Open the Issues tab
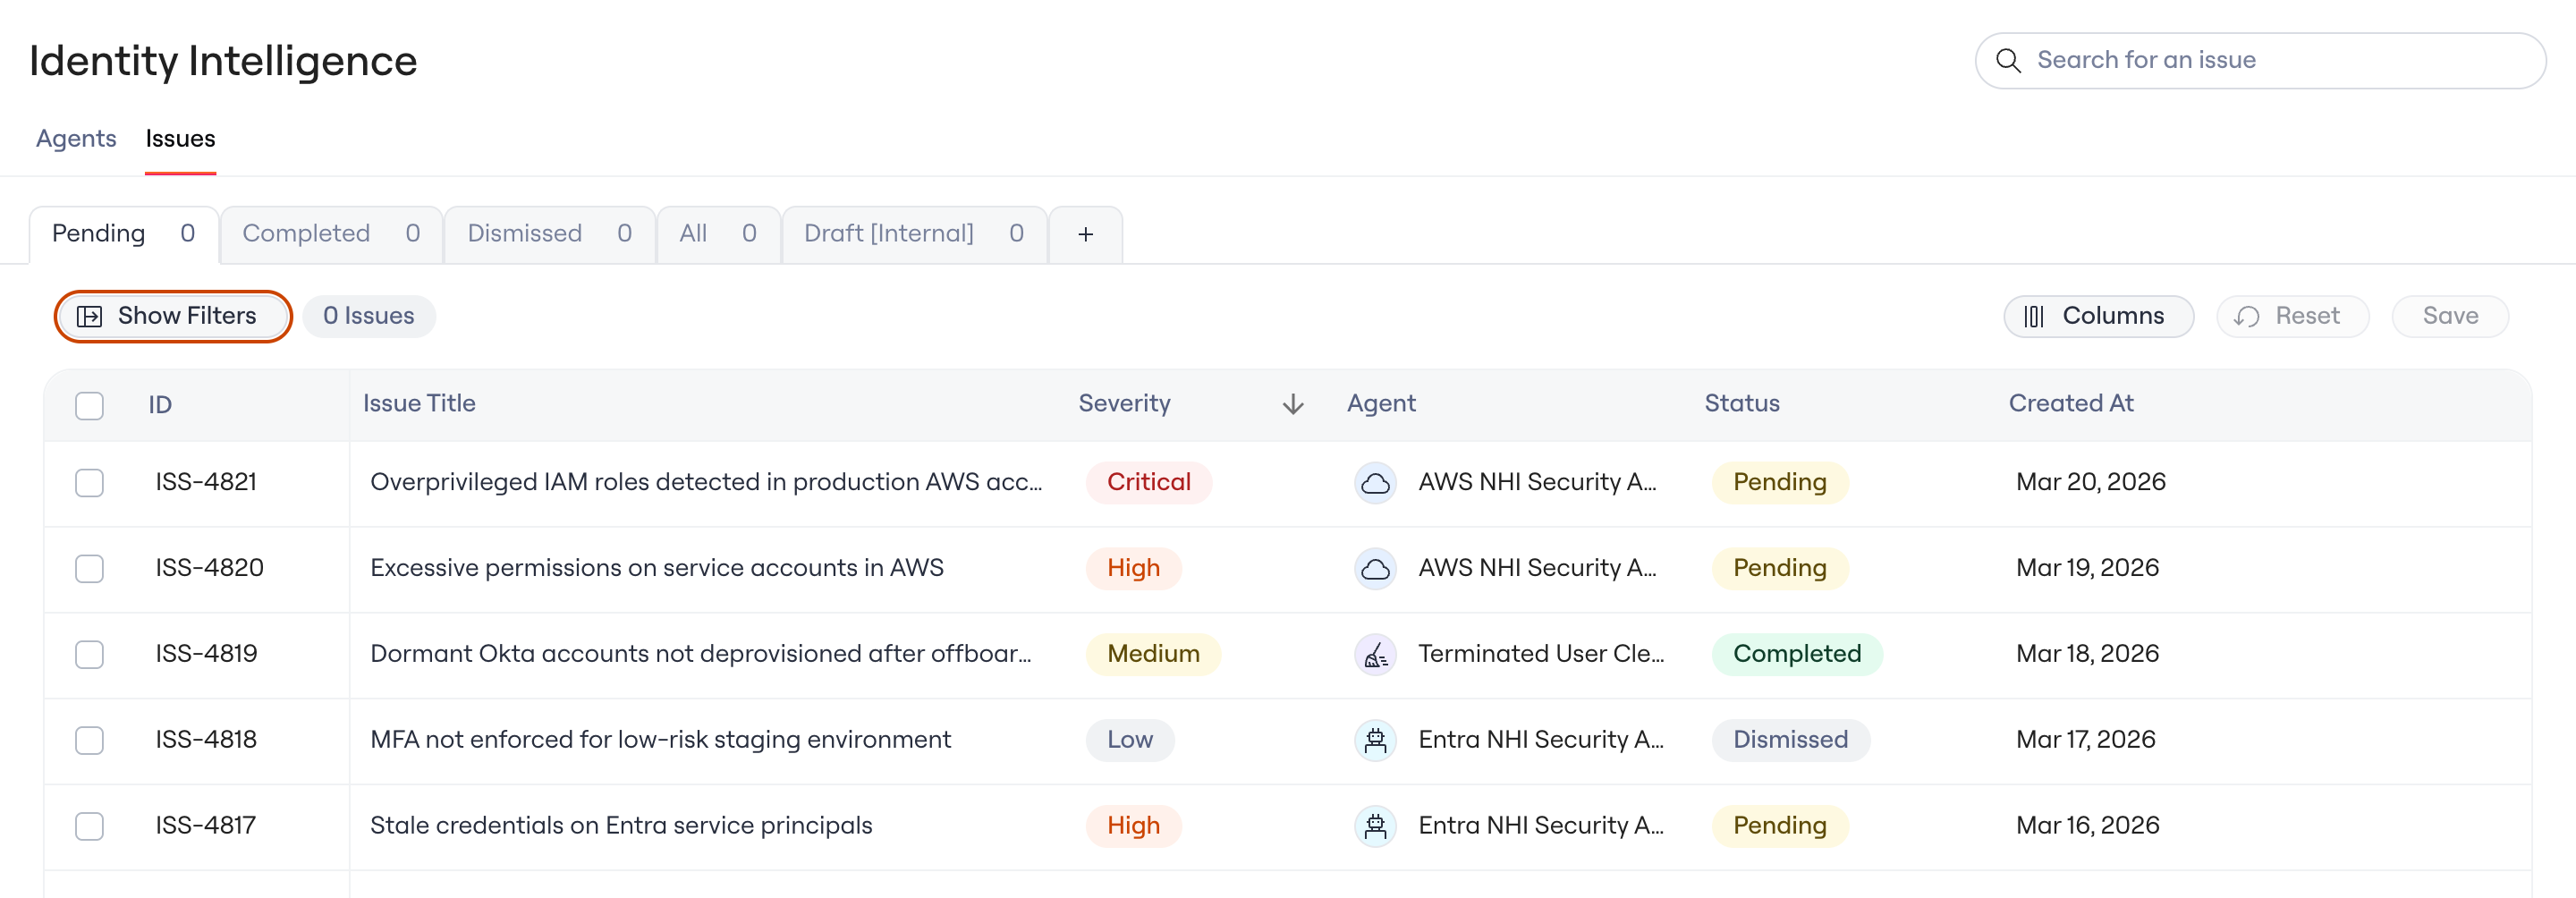Screen dimensions: 2576x898 click(180, 138)
